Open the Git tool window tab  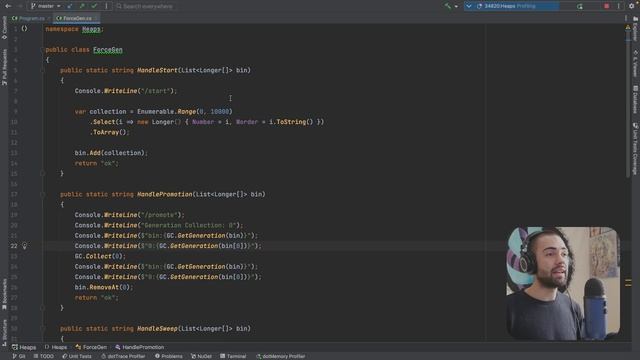point(19,356)
